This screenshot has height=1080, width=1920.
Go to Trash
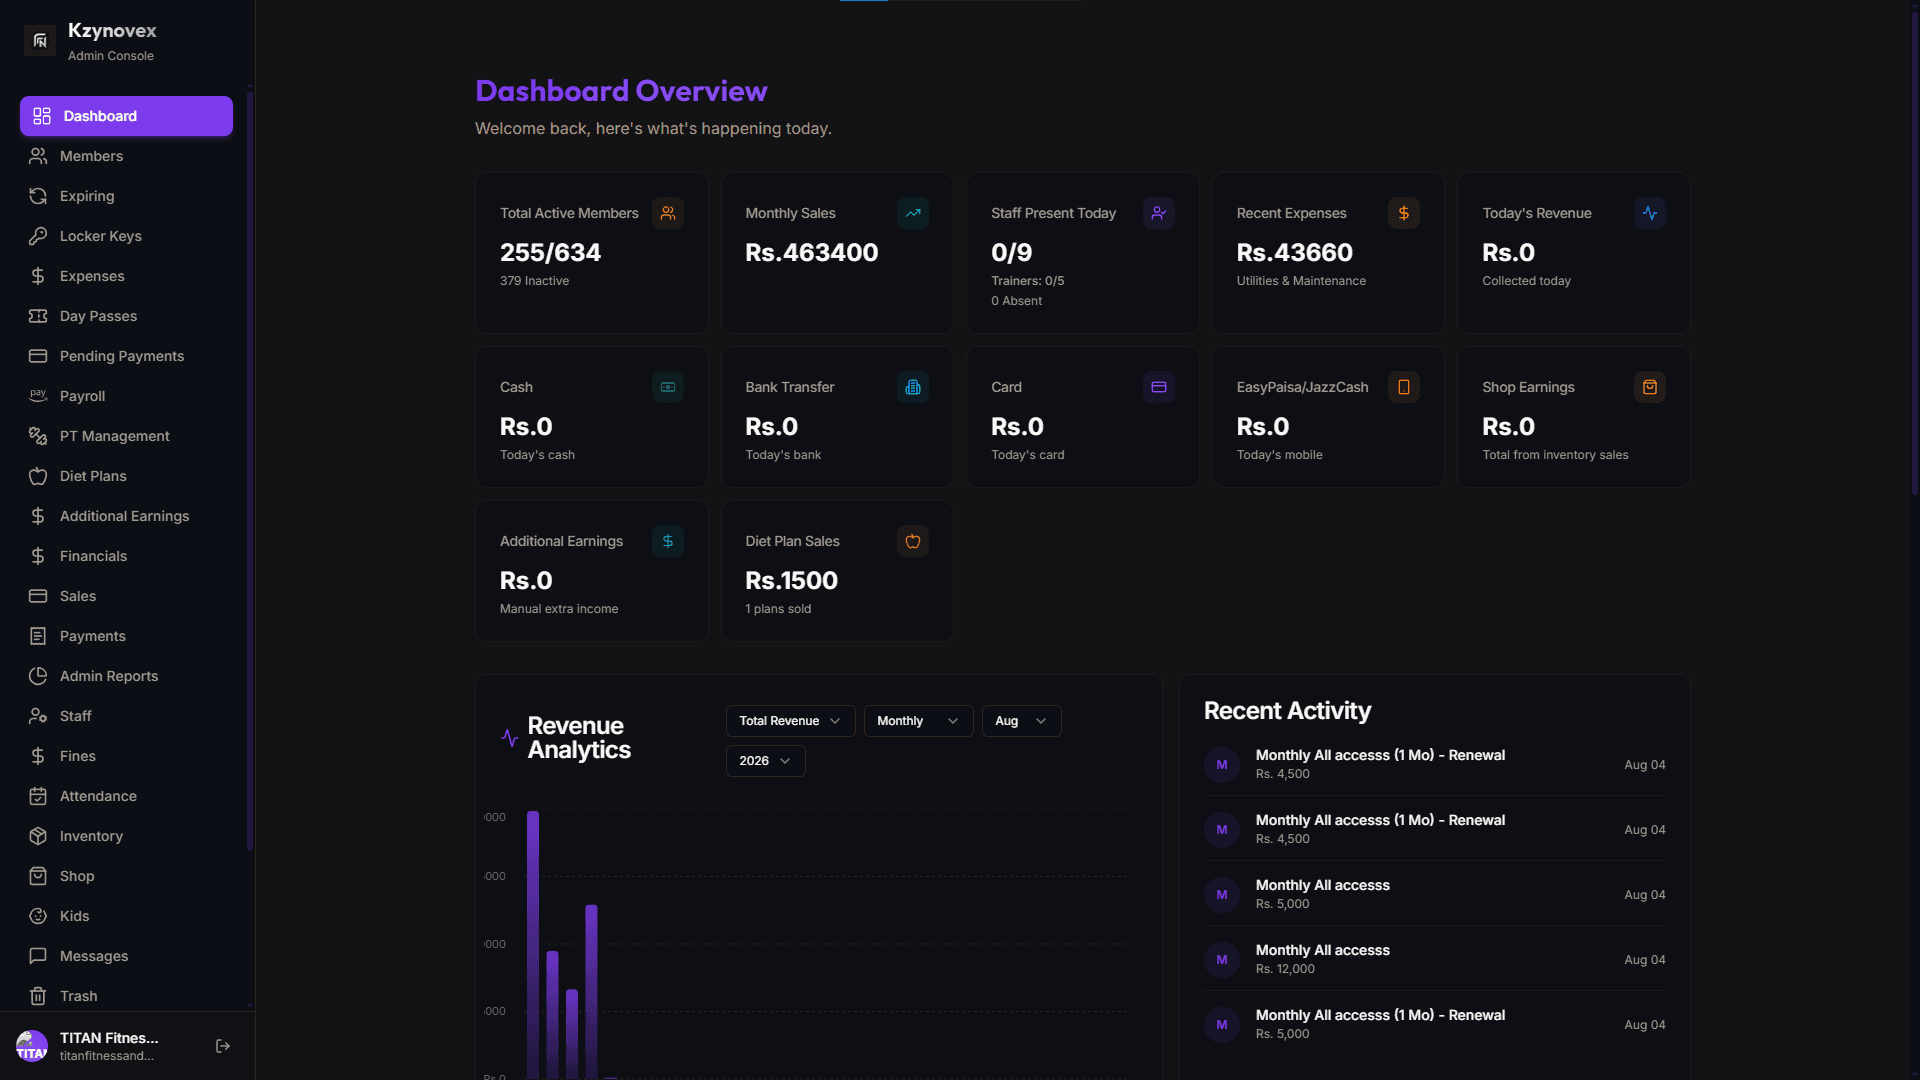(x=126, y=996)
